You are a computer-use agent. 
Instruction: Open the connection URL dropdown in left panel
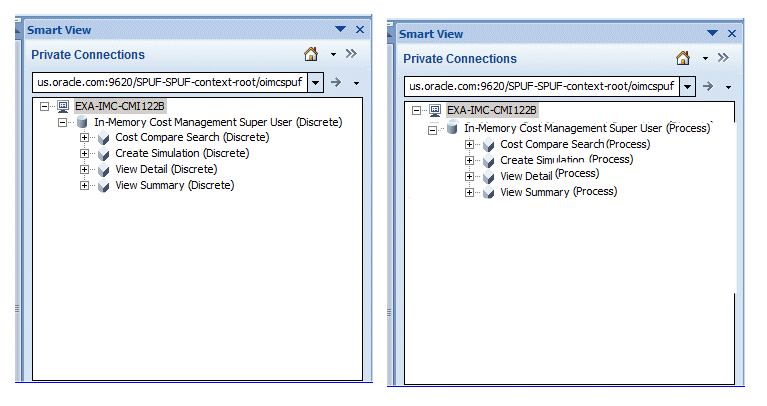click(x=316, y=82)
